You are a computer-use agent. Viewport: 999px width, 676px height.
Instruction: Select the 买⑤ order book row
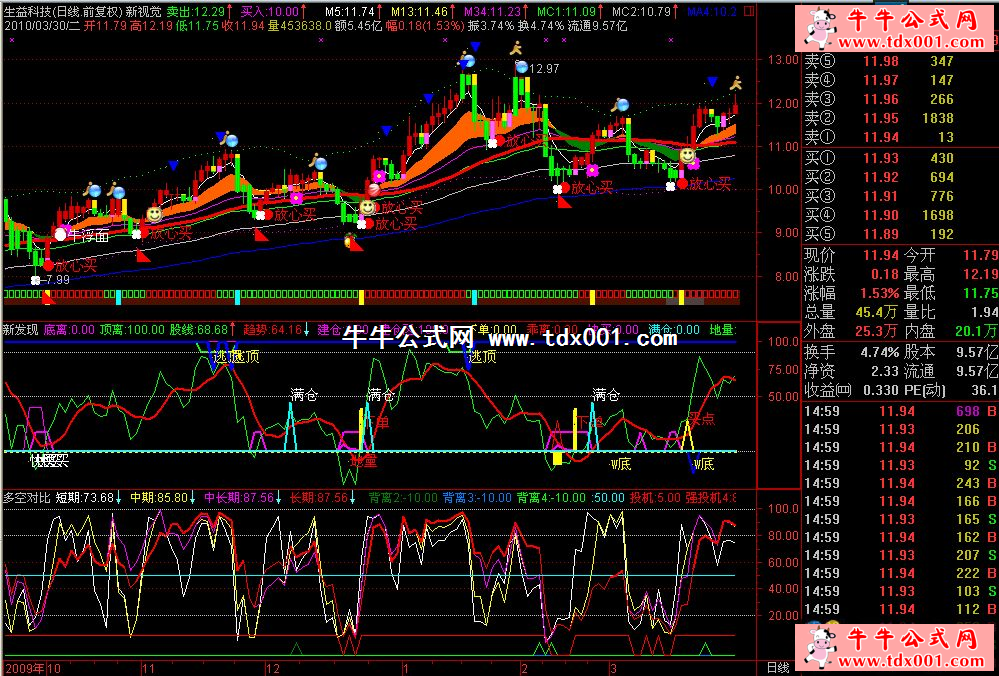[898, 234]
